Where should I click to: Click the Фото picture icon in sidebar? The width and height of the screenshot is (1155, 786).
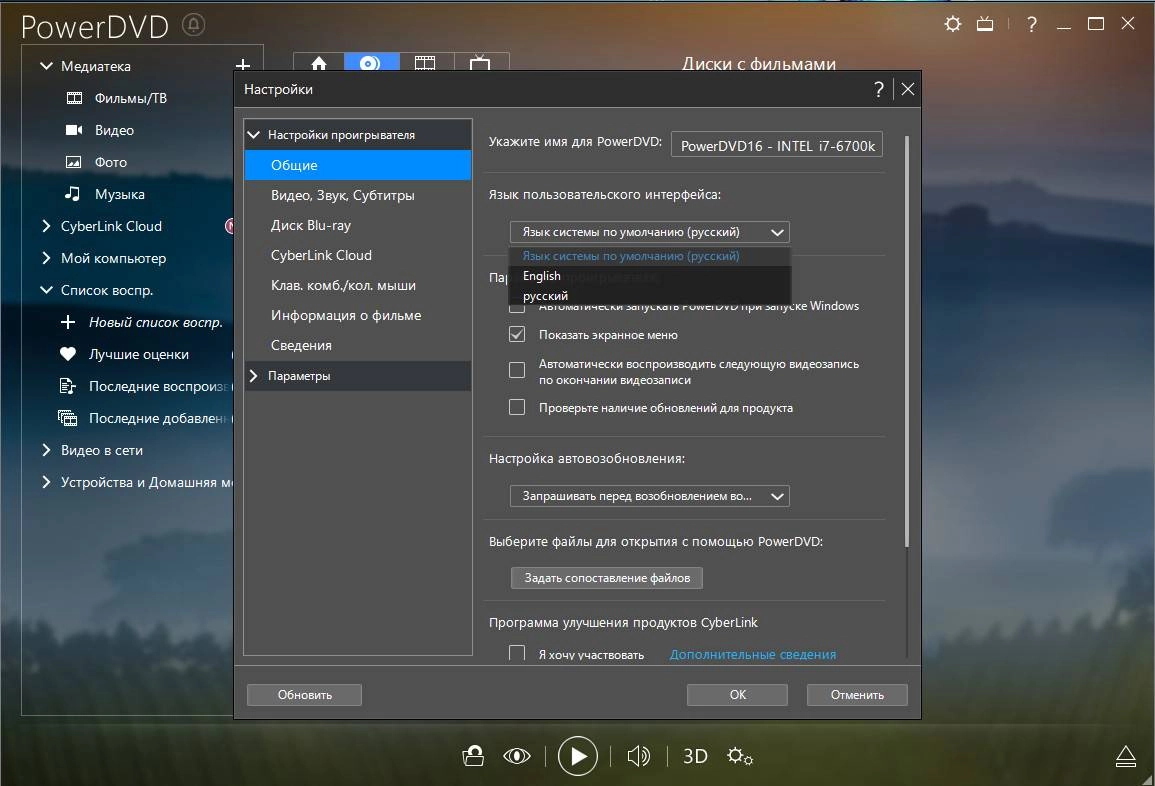(74, 162)
